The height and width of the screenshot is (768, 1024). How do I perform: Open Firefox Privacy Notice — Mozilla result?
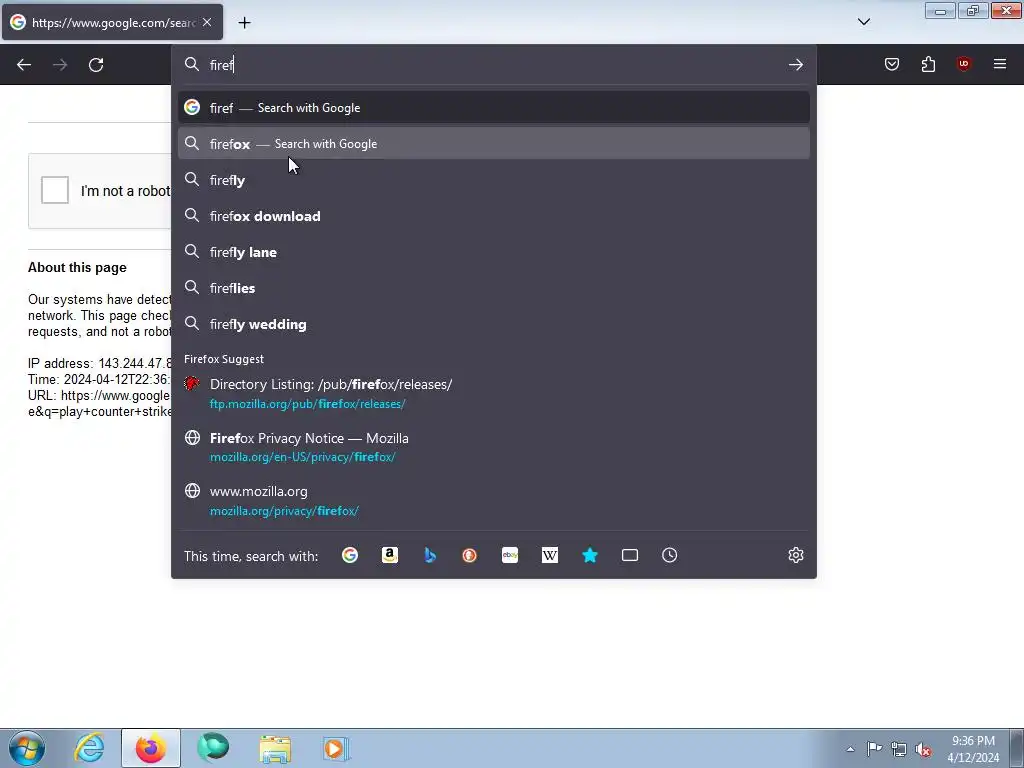494,447
